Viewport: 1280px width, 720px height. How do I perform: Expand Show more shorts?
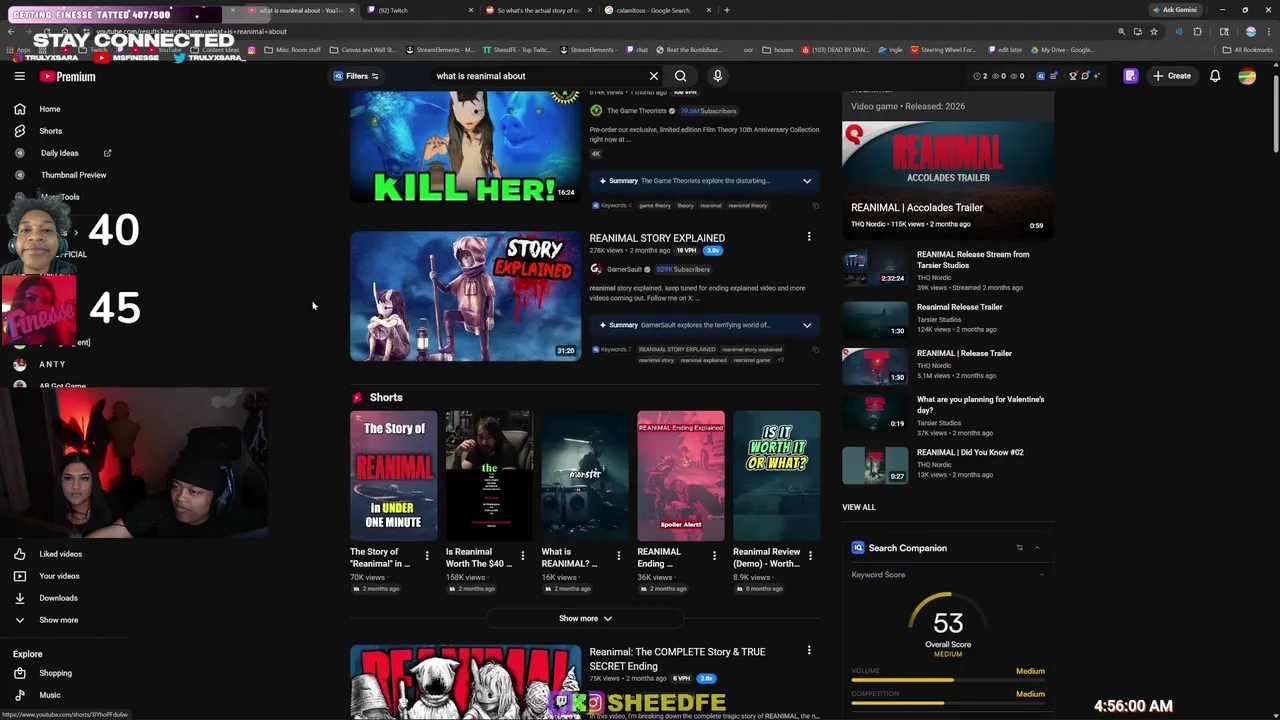(585, 619)
